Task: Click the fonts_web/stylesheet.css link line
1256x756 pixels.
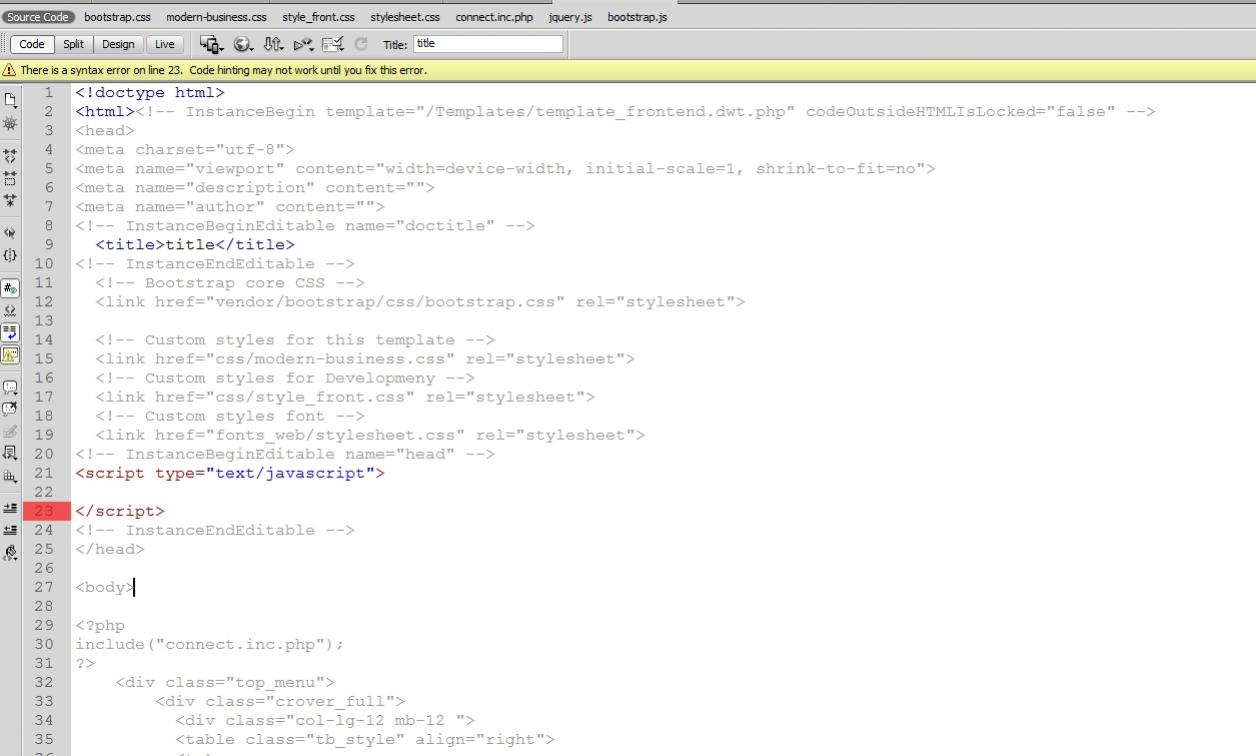Action: [370, 435]
